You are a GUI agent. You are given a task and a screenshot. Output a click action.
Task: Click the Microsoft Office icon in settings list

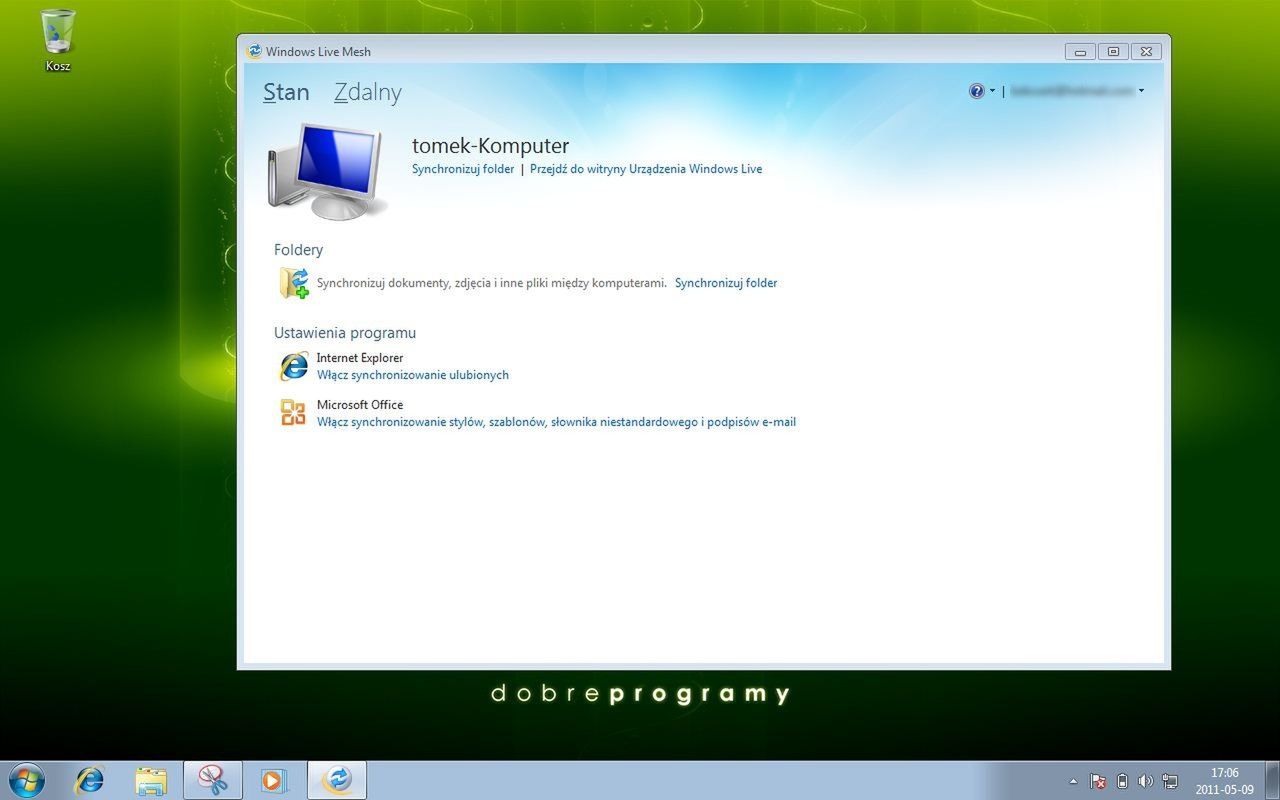[x=293, y=413]
